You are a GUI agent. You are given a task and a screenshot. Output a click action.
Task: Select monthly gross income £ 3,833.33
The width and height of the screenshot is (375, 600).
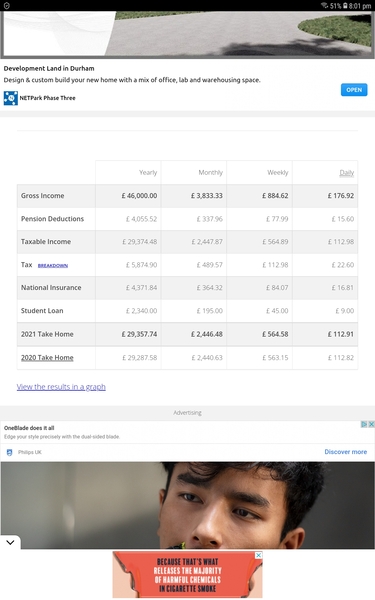[207, 196]
